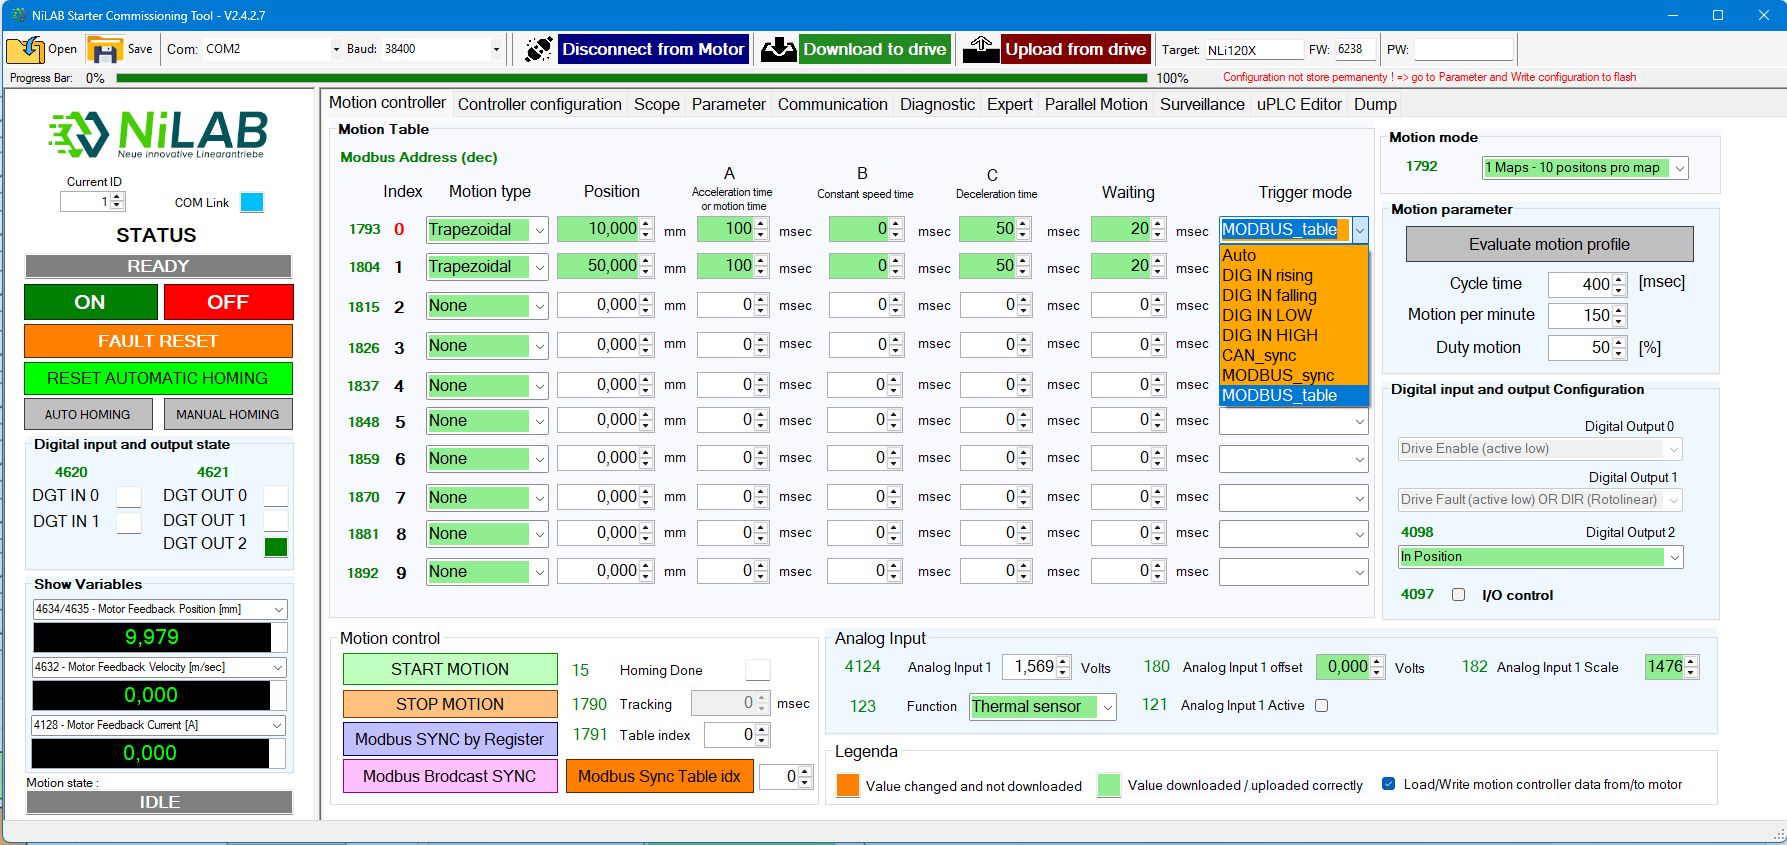Click the Save floppy disk icon
The width and height of the screenshot is (1787, 845).
[104, 49]
